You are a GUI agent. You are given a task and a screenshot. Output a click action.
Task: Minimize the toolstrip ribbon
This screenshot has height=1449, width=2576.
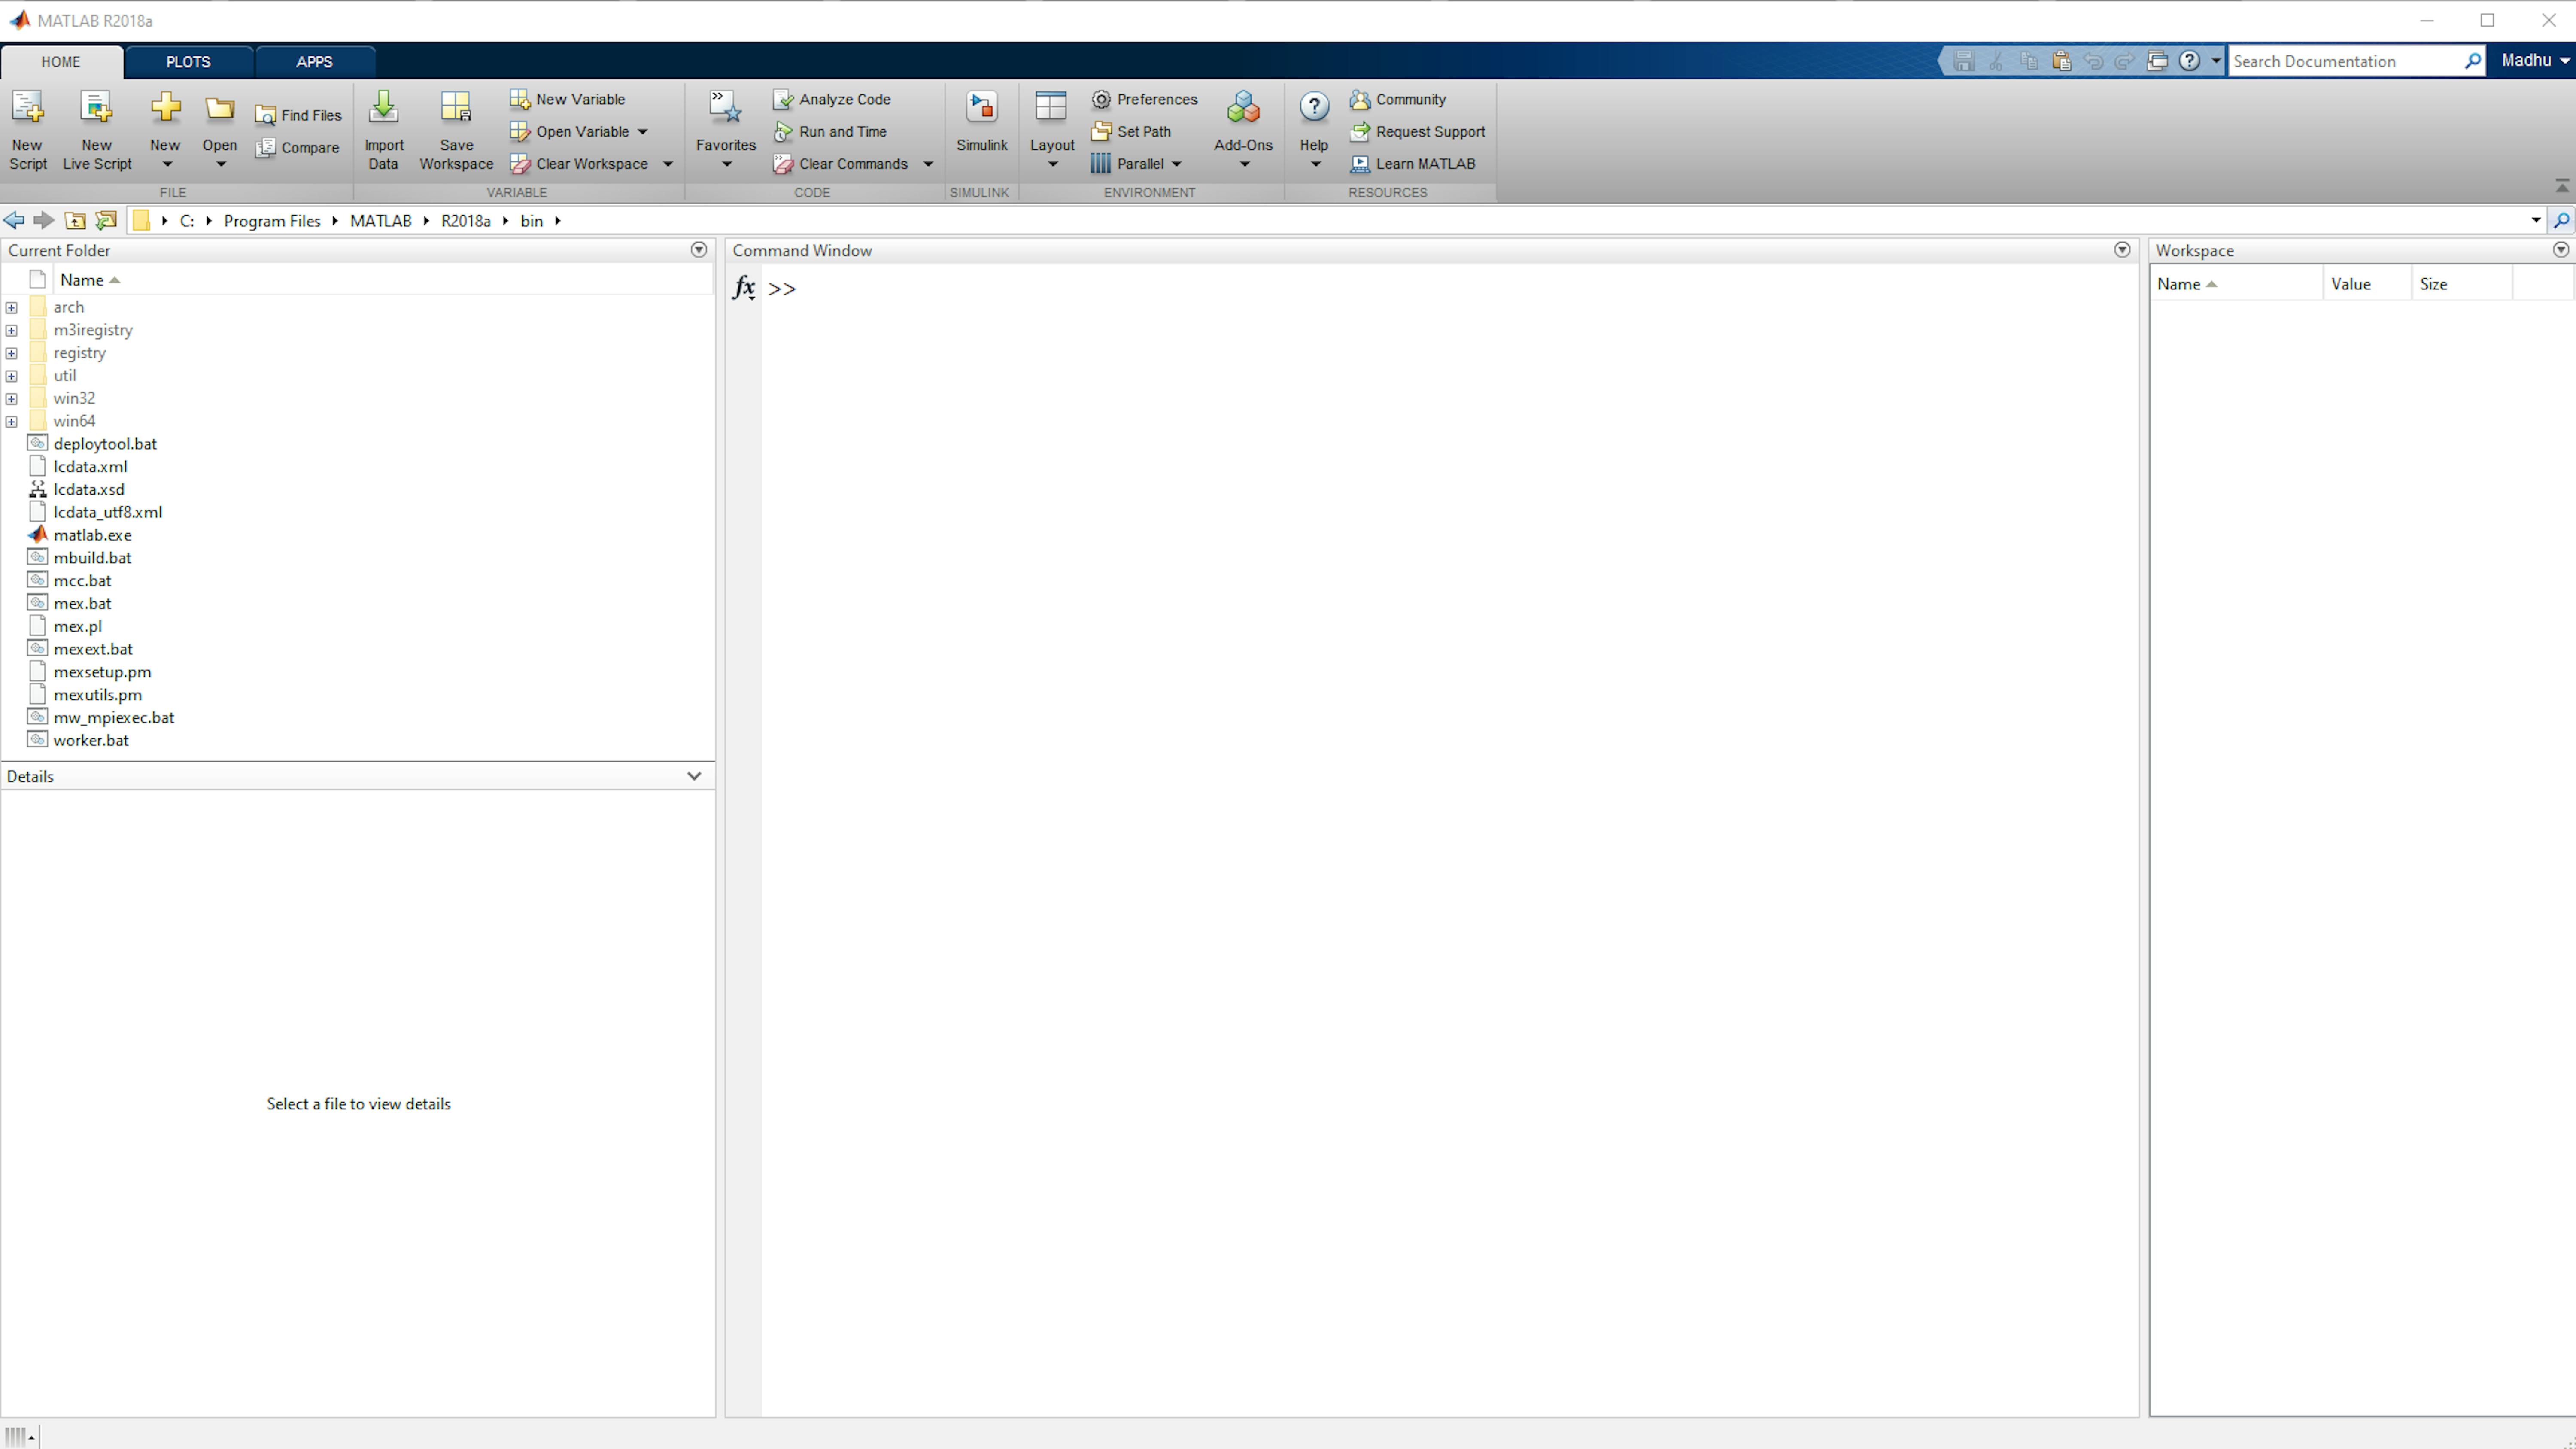[2562, 186]
